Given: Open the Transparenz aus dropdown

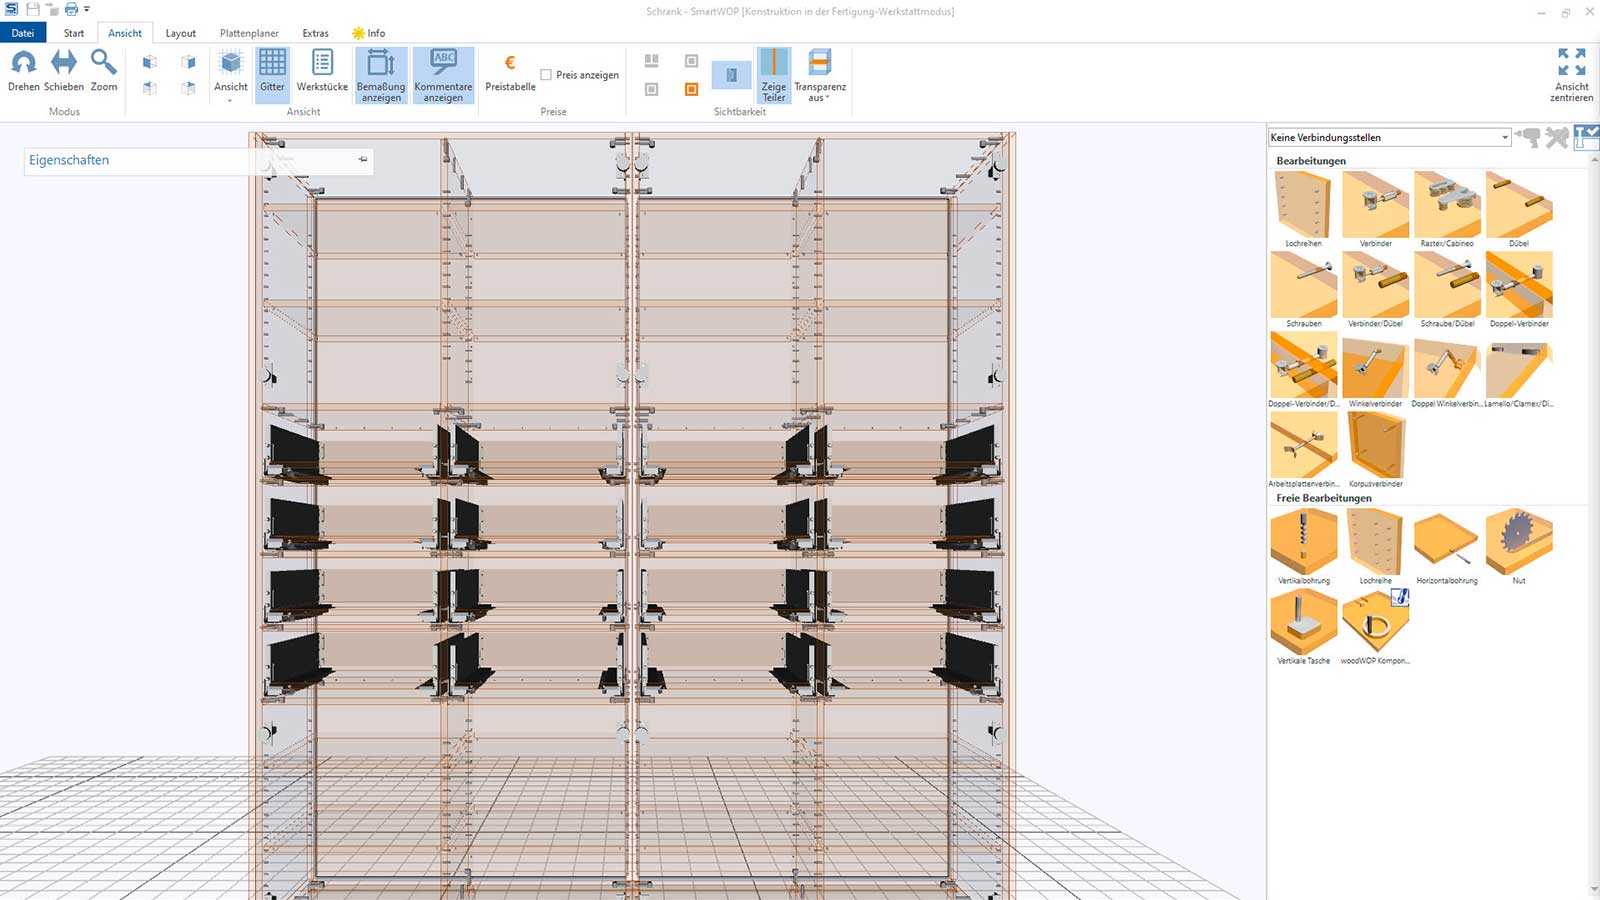Looking at the screenshot, I should (820, 92).
